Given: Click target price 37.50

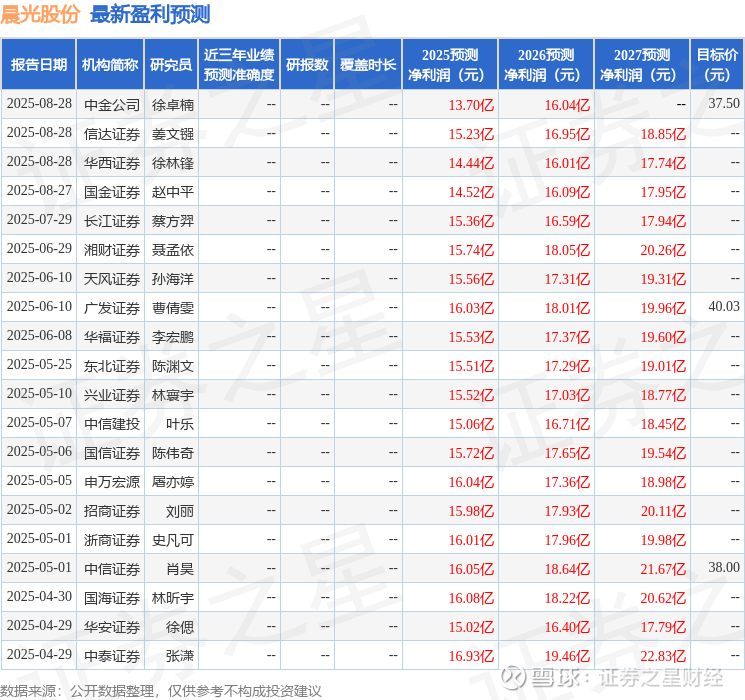Looking at the screenshot, I should (x=724, y=103).
